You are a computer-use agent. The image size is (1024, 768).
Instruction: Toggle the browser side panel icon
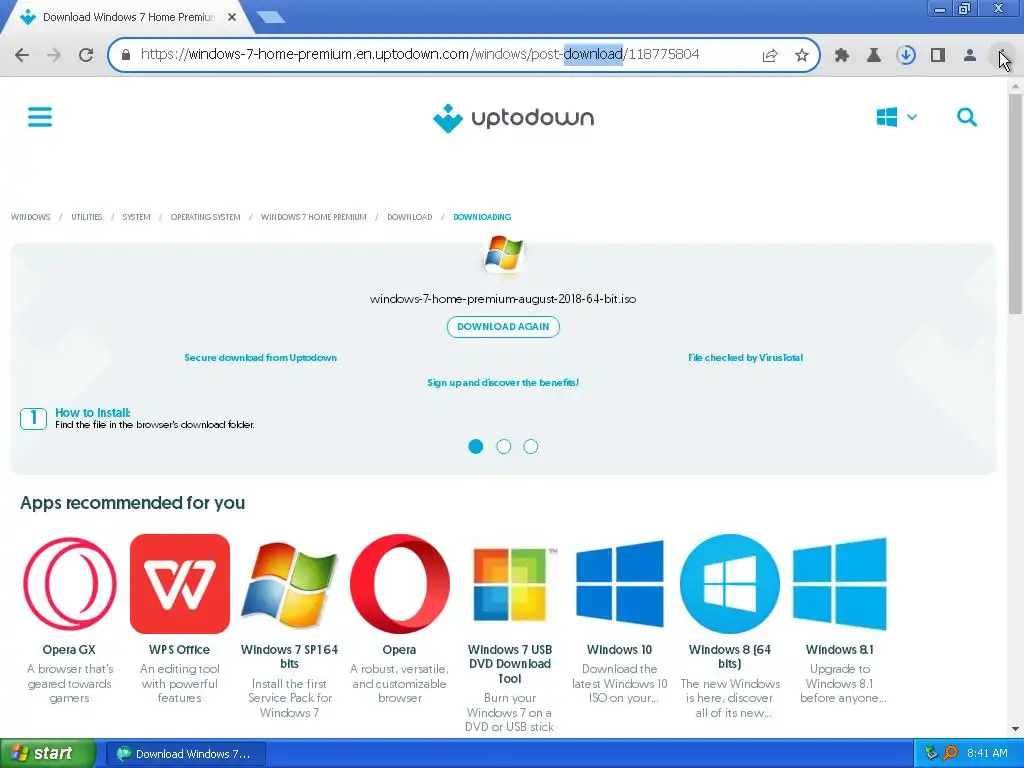click(x=938, y=56)
